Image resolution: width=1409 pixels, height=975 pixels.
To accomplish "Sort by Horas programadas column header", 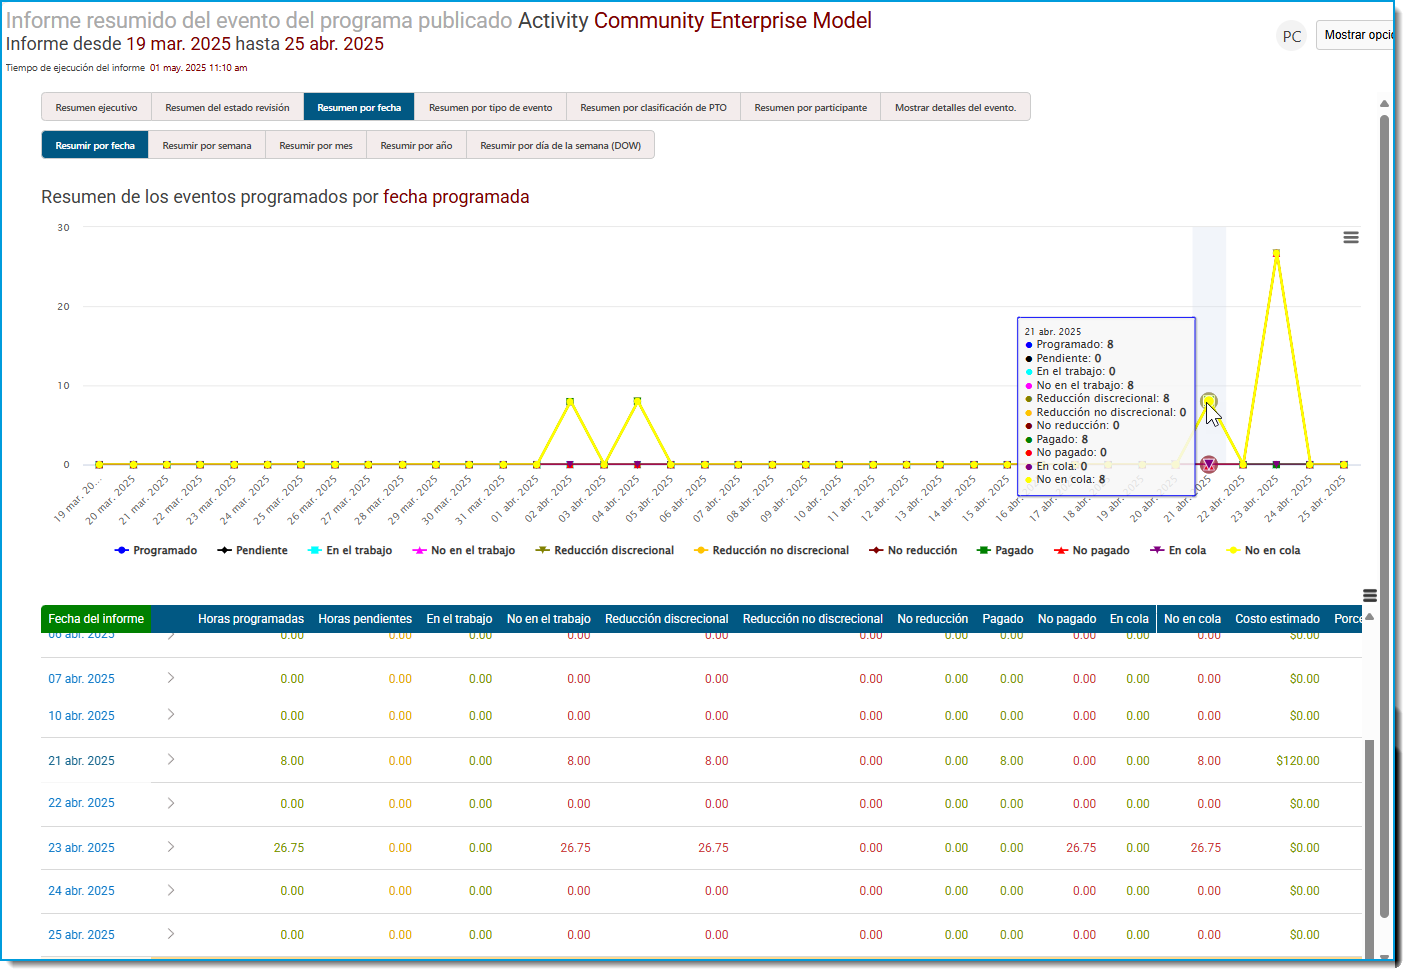I will (x=251, y=619).
